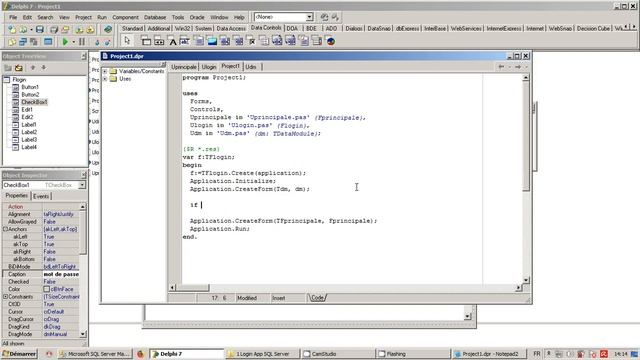Click the Toggle Form/Unit icon

click(x=34, y=42)
